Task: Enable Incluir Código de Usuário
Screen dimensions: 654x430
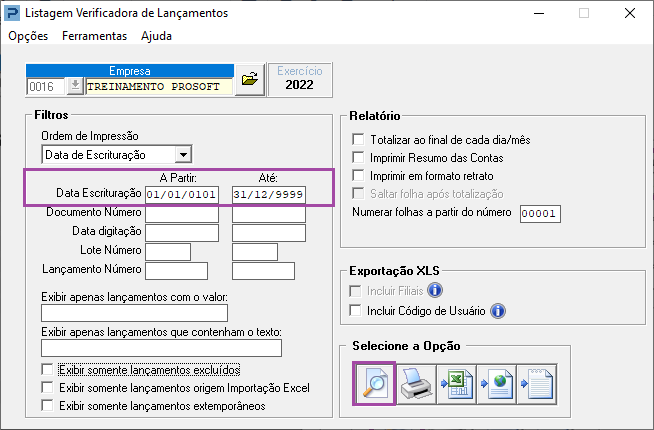Action: [355, 311]
